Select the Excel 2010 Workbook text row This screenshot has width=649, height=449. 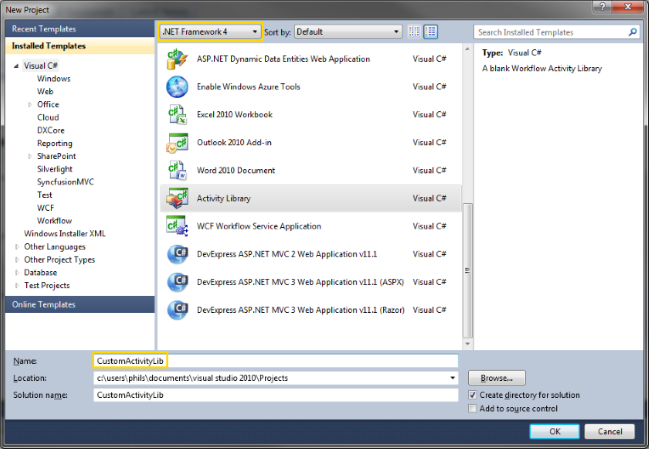click(x=310, y=115)
